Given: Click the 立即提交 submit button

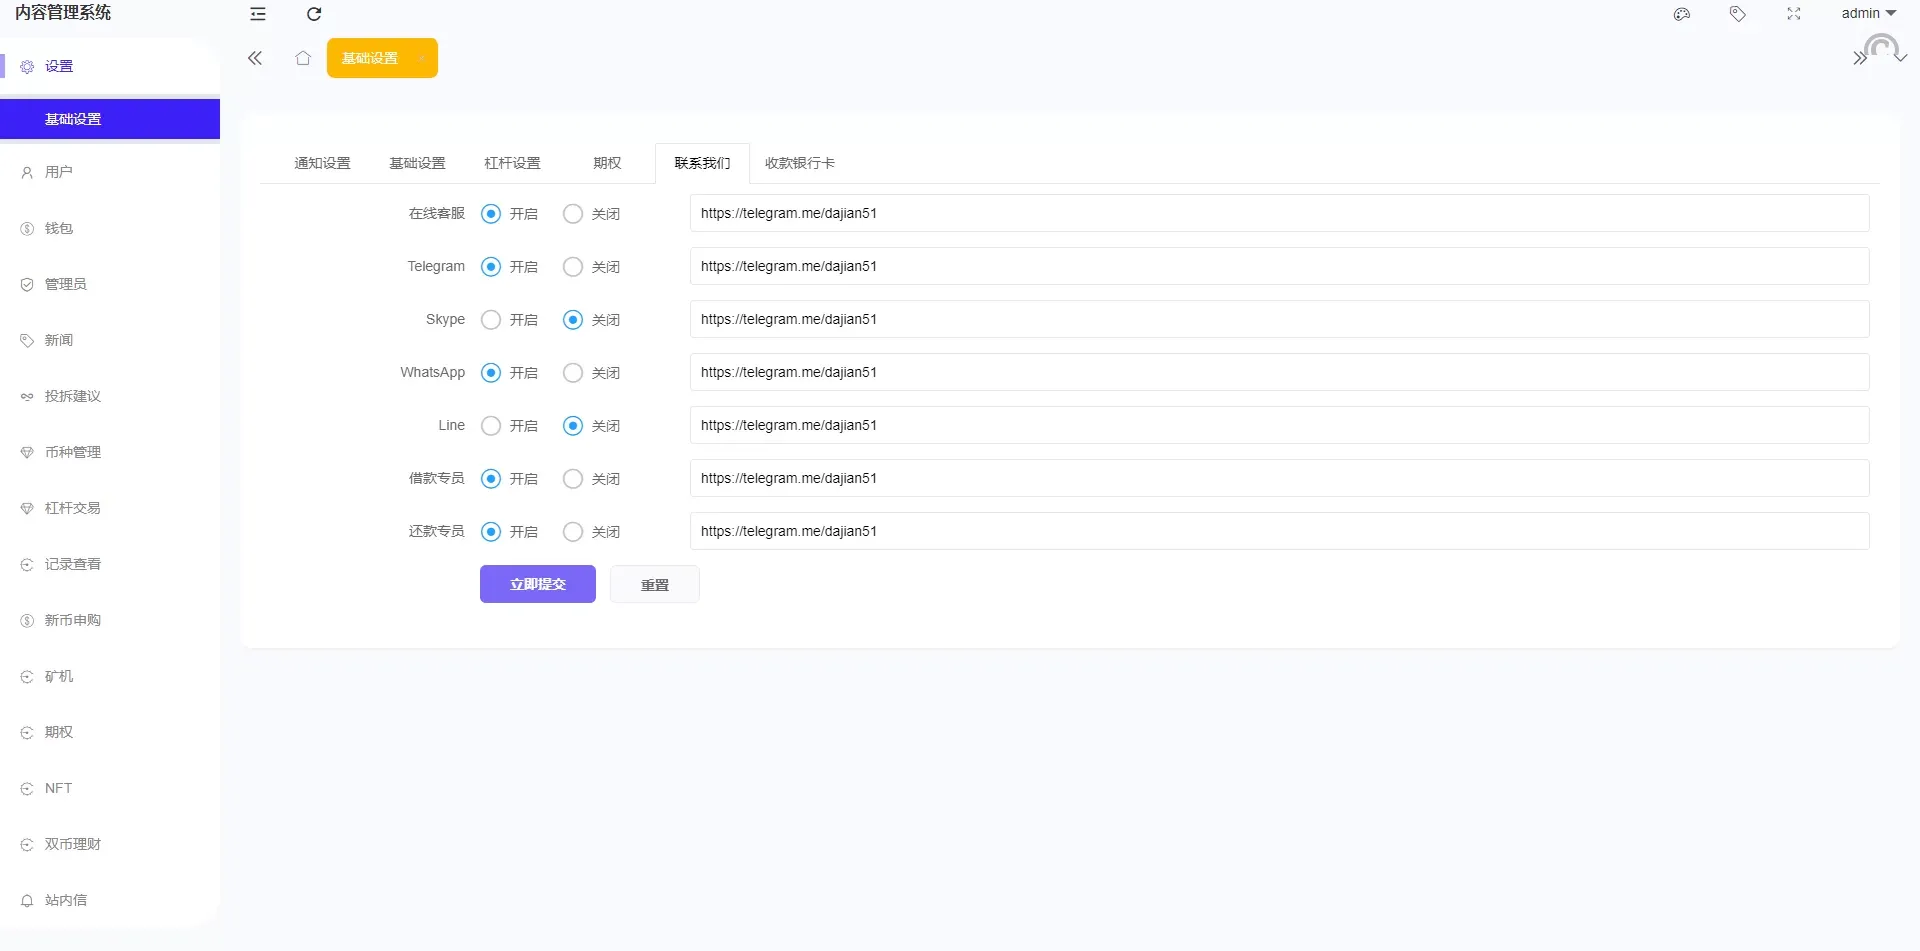Looking at the screenshot, I should tap(538, 584).
